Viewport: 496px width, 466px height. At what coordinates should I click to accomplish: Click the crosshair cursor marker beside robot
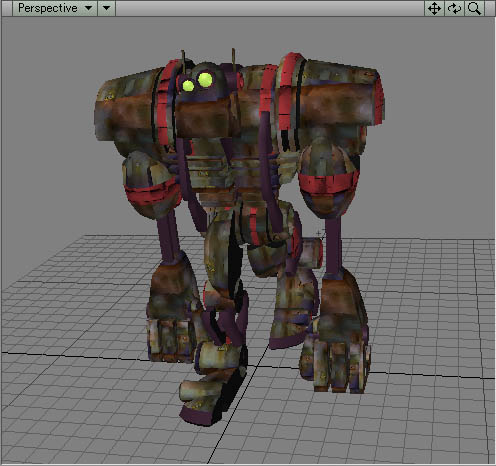(319, 233)
